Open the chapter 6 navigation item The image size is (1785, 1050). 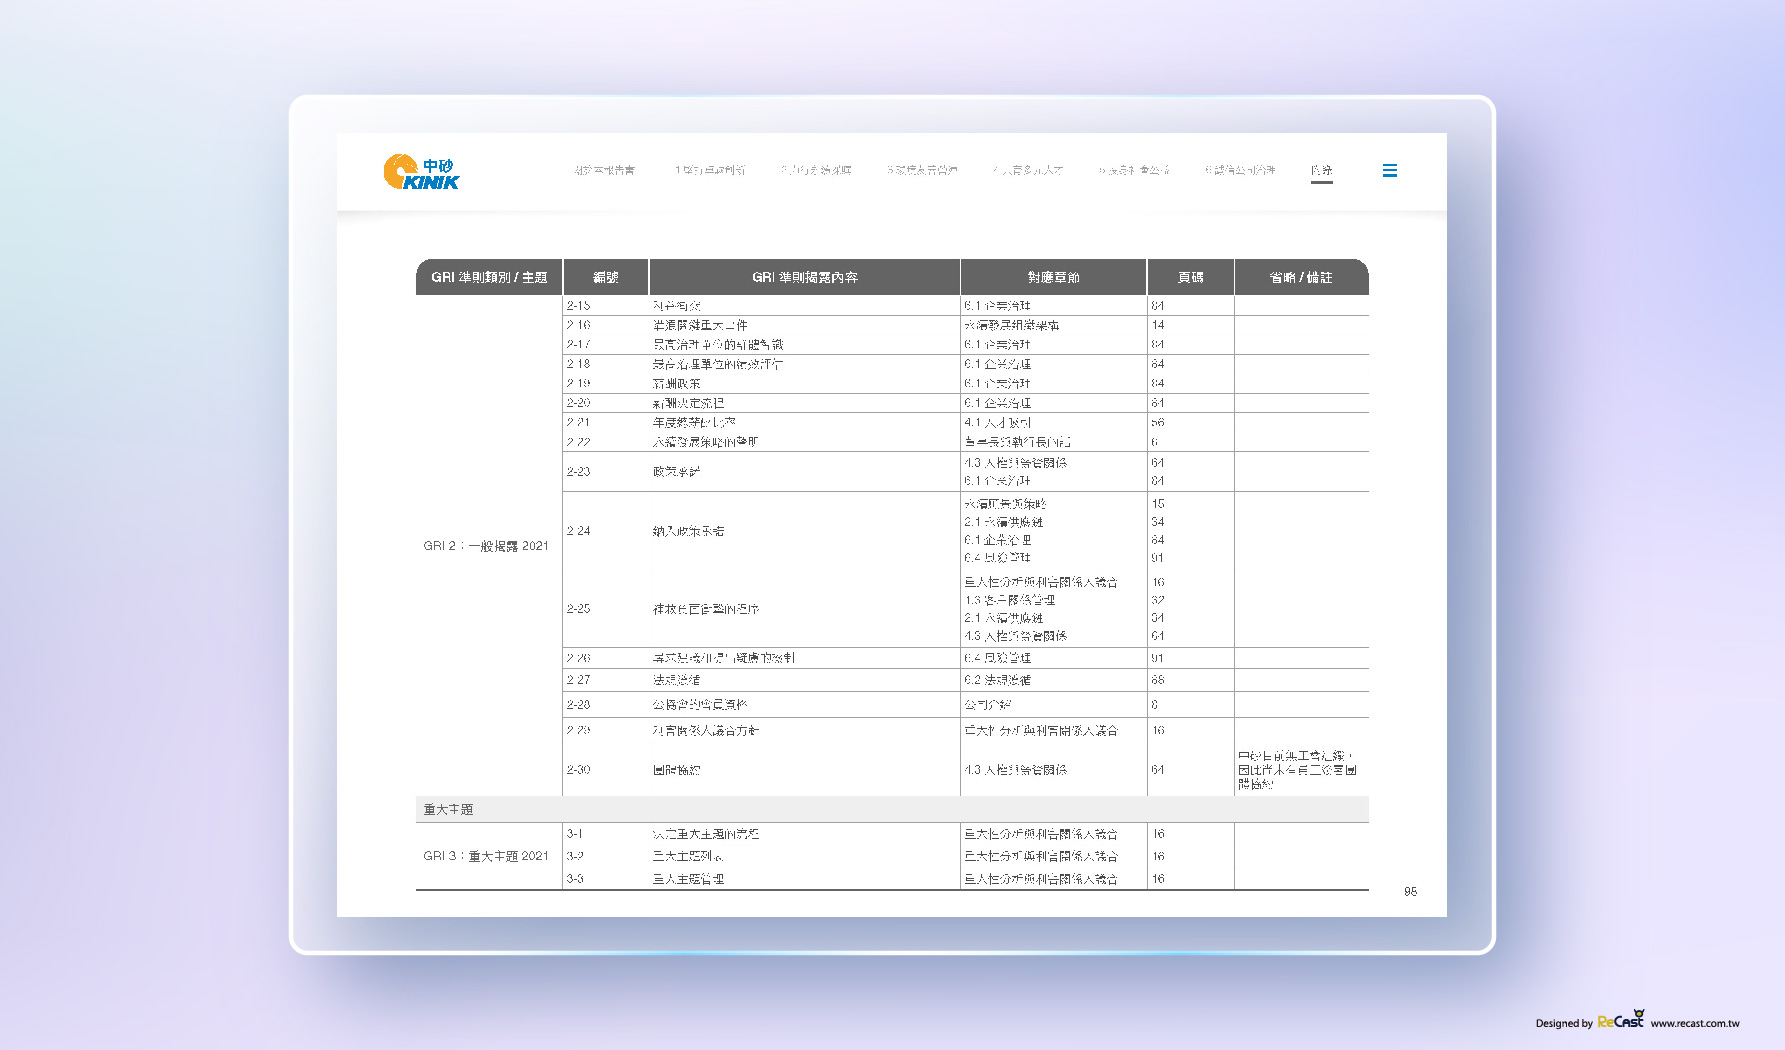click(1239, 170)
